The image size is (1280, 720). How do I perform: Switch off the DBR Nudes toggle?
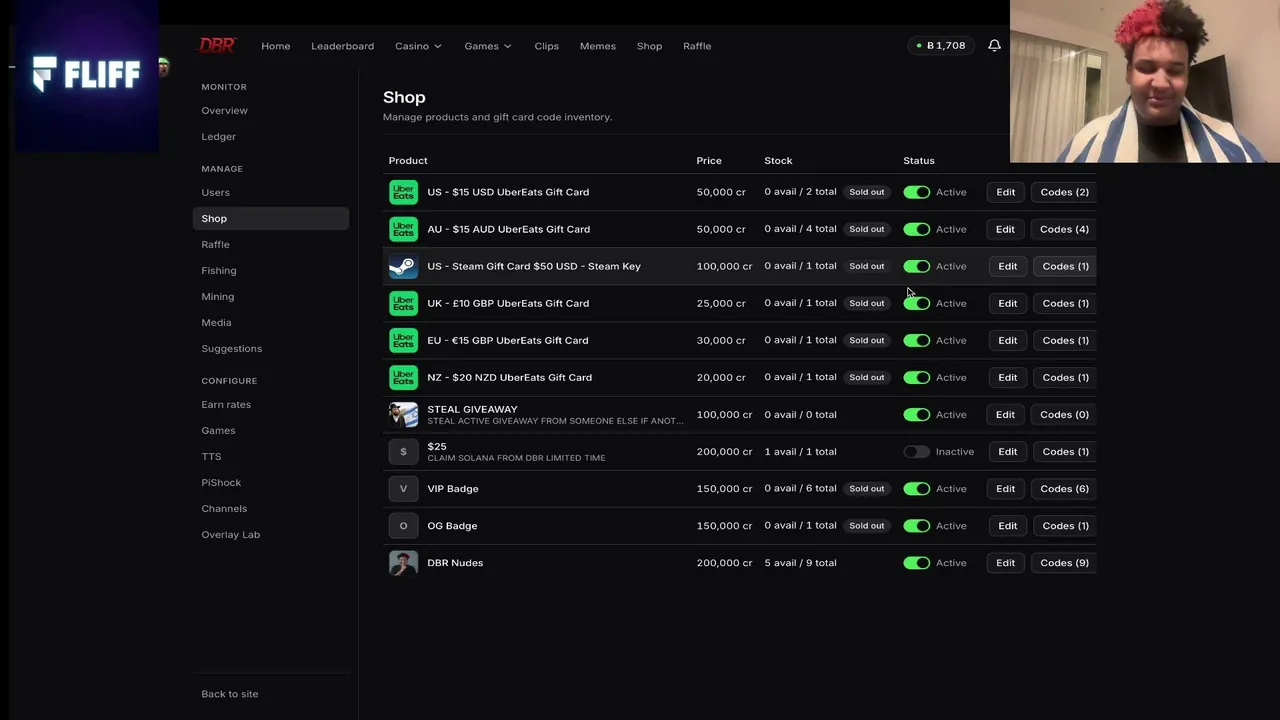(916, 562)
